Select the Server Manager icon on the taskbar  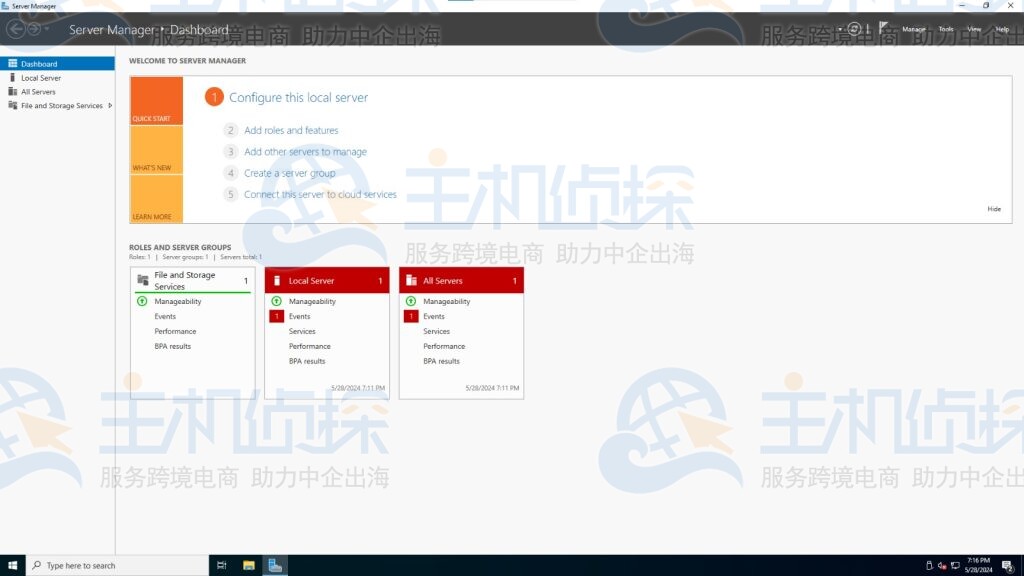point(275,565)
